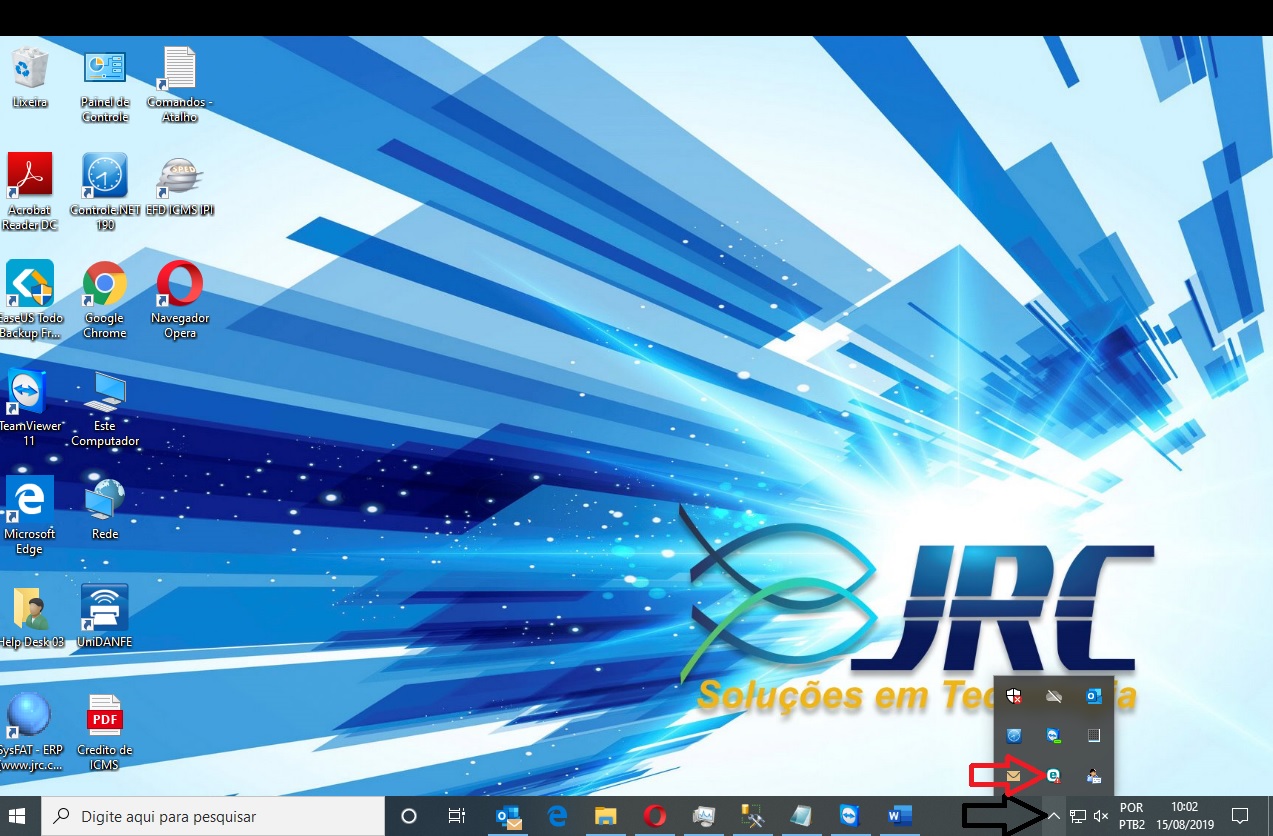This screenshot has width=1273, height=836.
Task: Open File Explorer from the taskbar
Action: 606,816
